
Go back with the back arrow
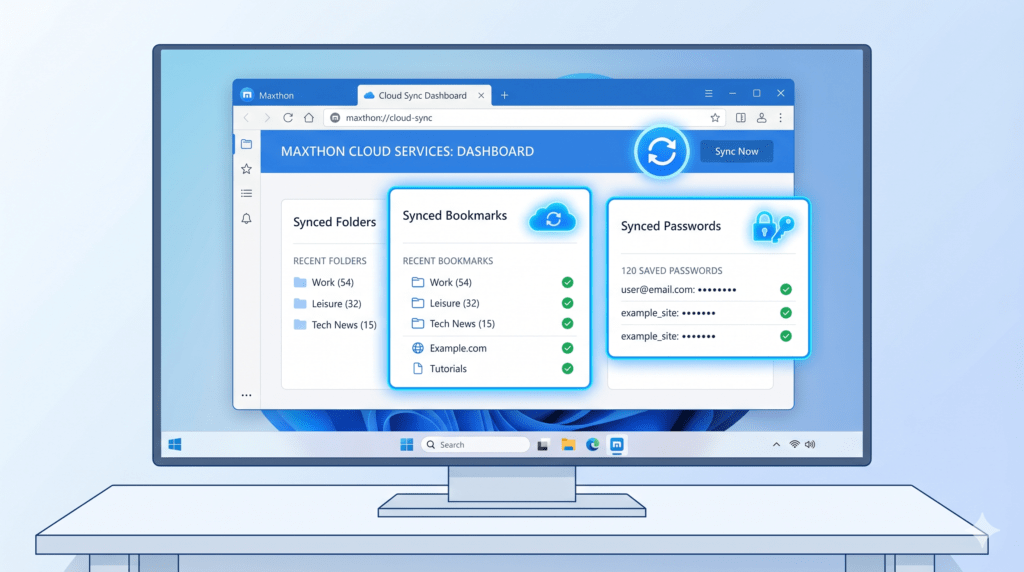(247, 118)
